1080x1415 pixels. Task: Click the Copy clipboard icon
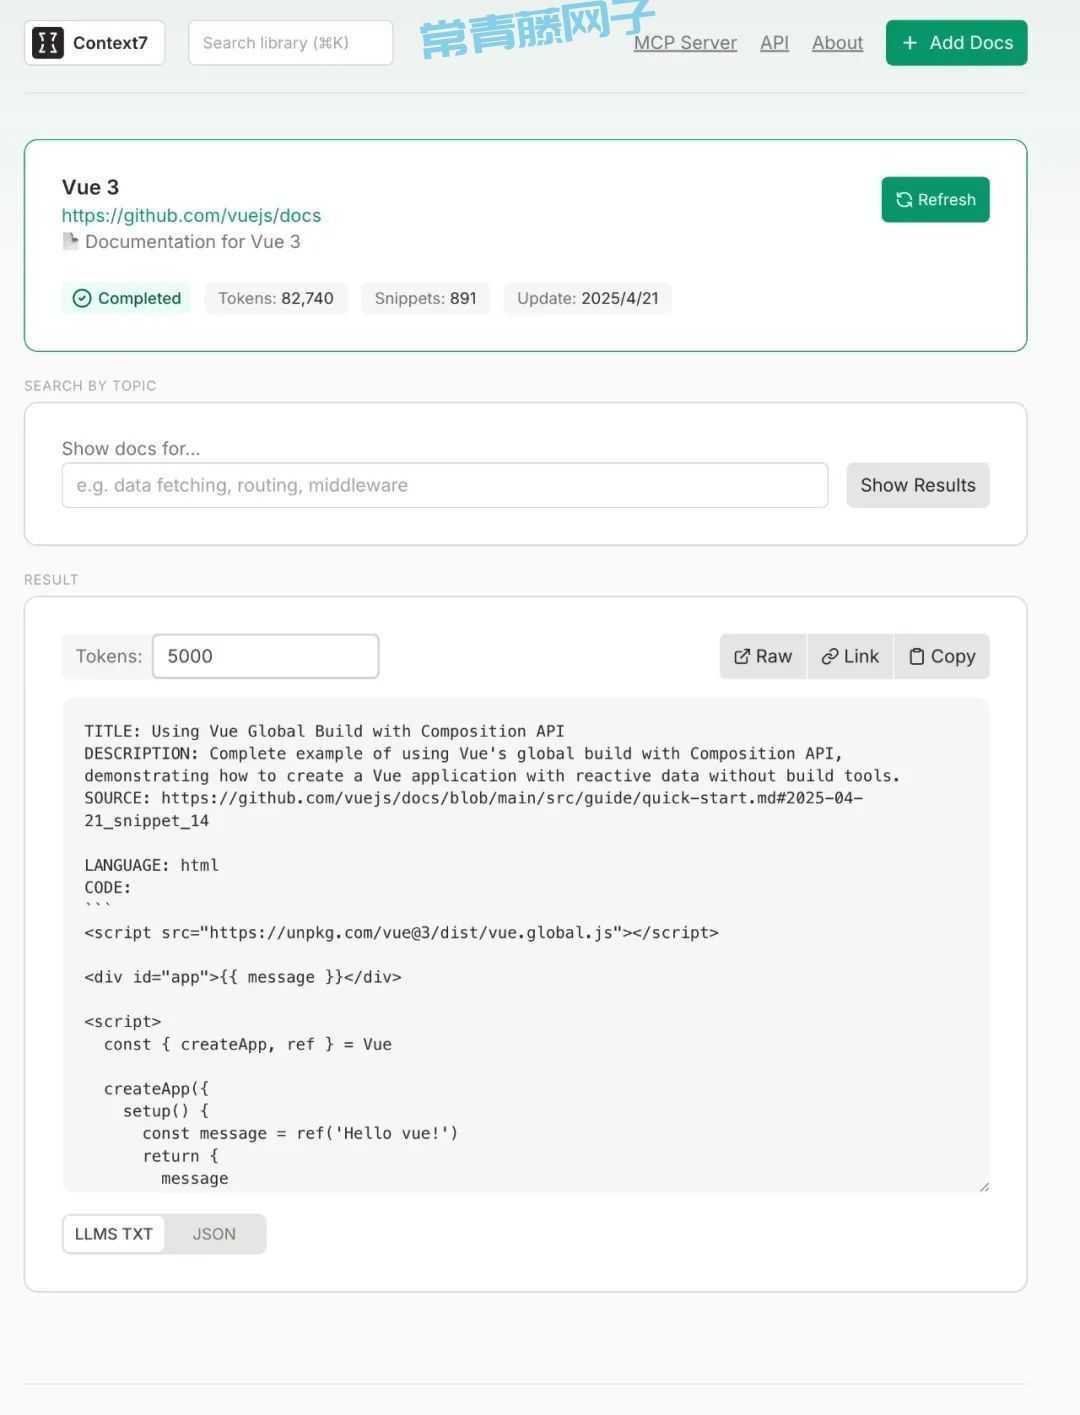coord(916,657)
